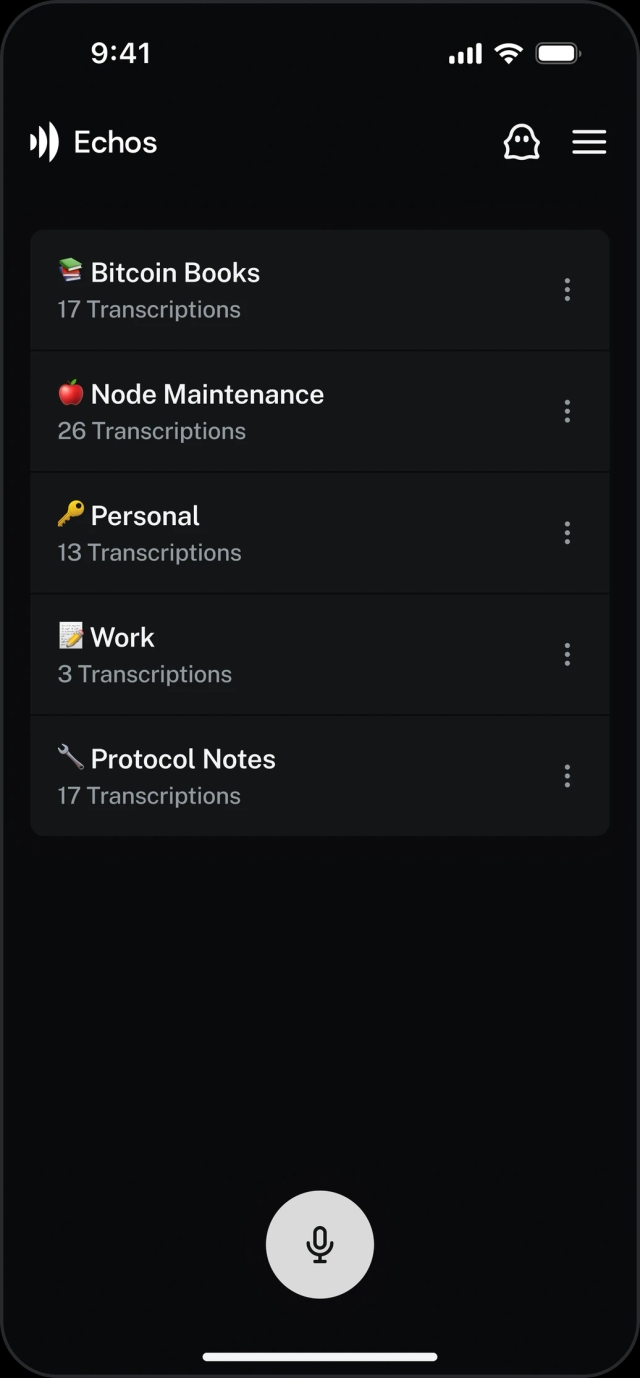The width and height of the screenshot is (640, 1378).
Task: Tap the Echos sound wave logo icon
Action: coord(42,142)
